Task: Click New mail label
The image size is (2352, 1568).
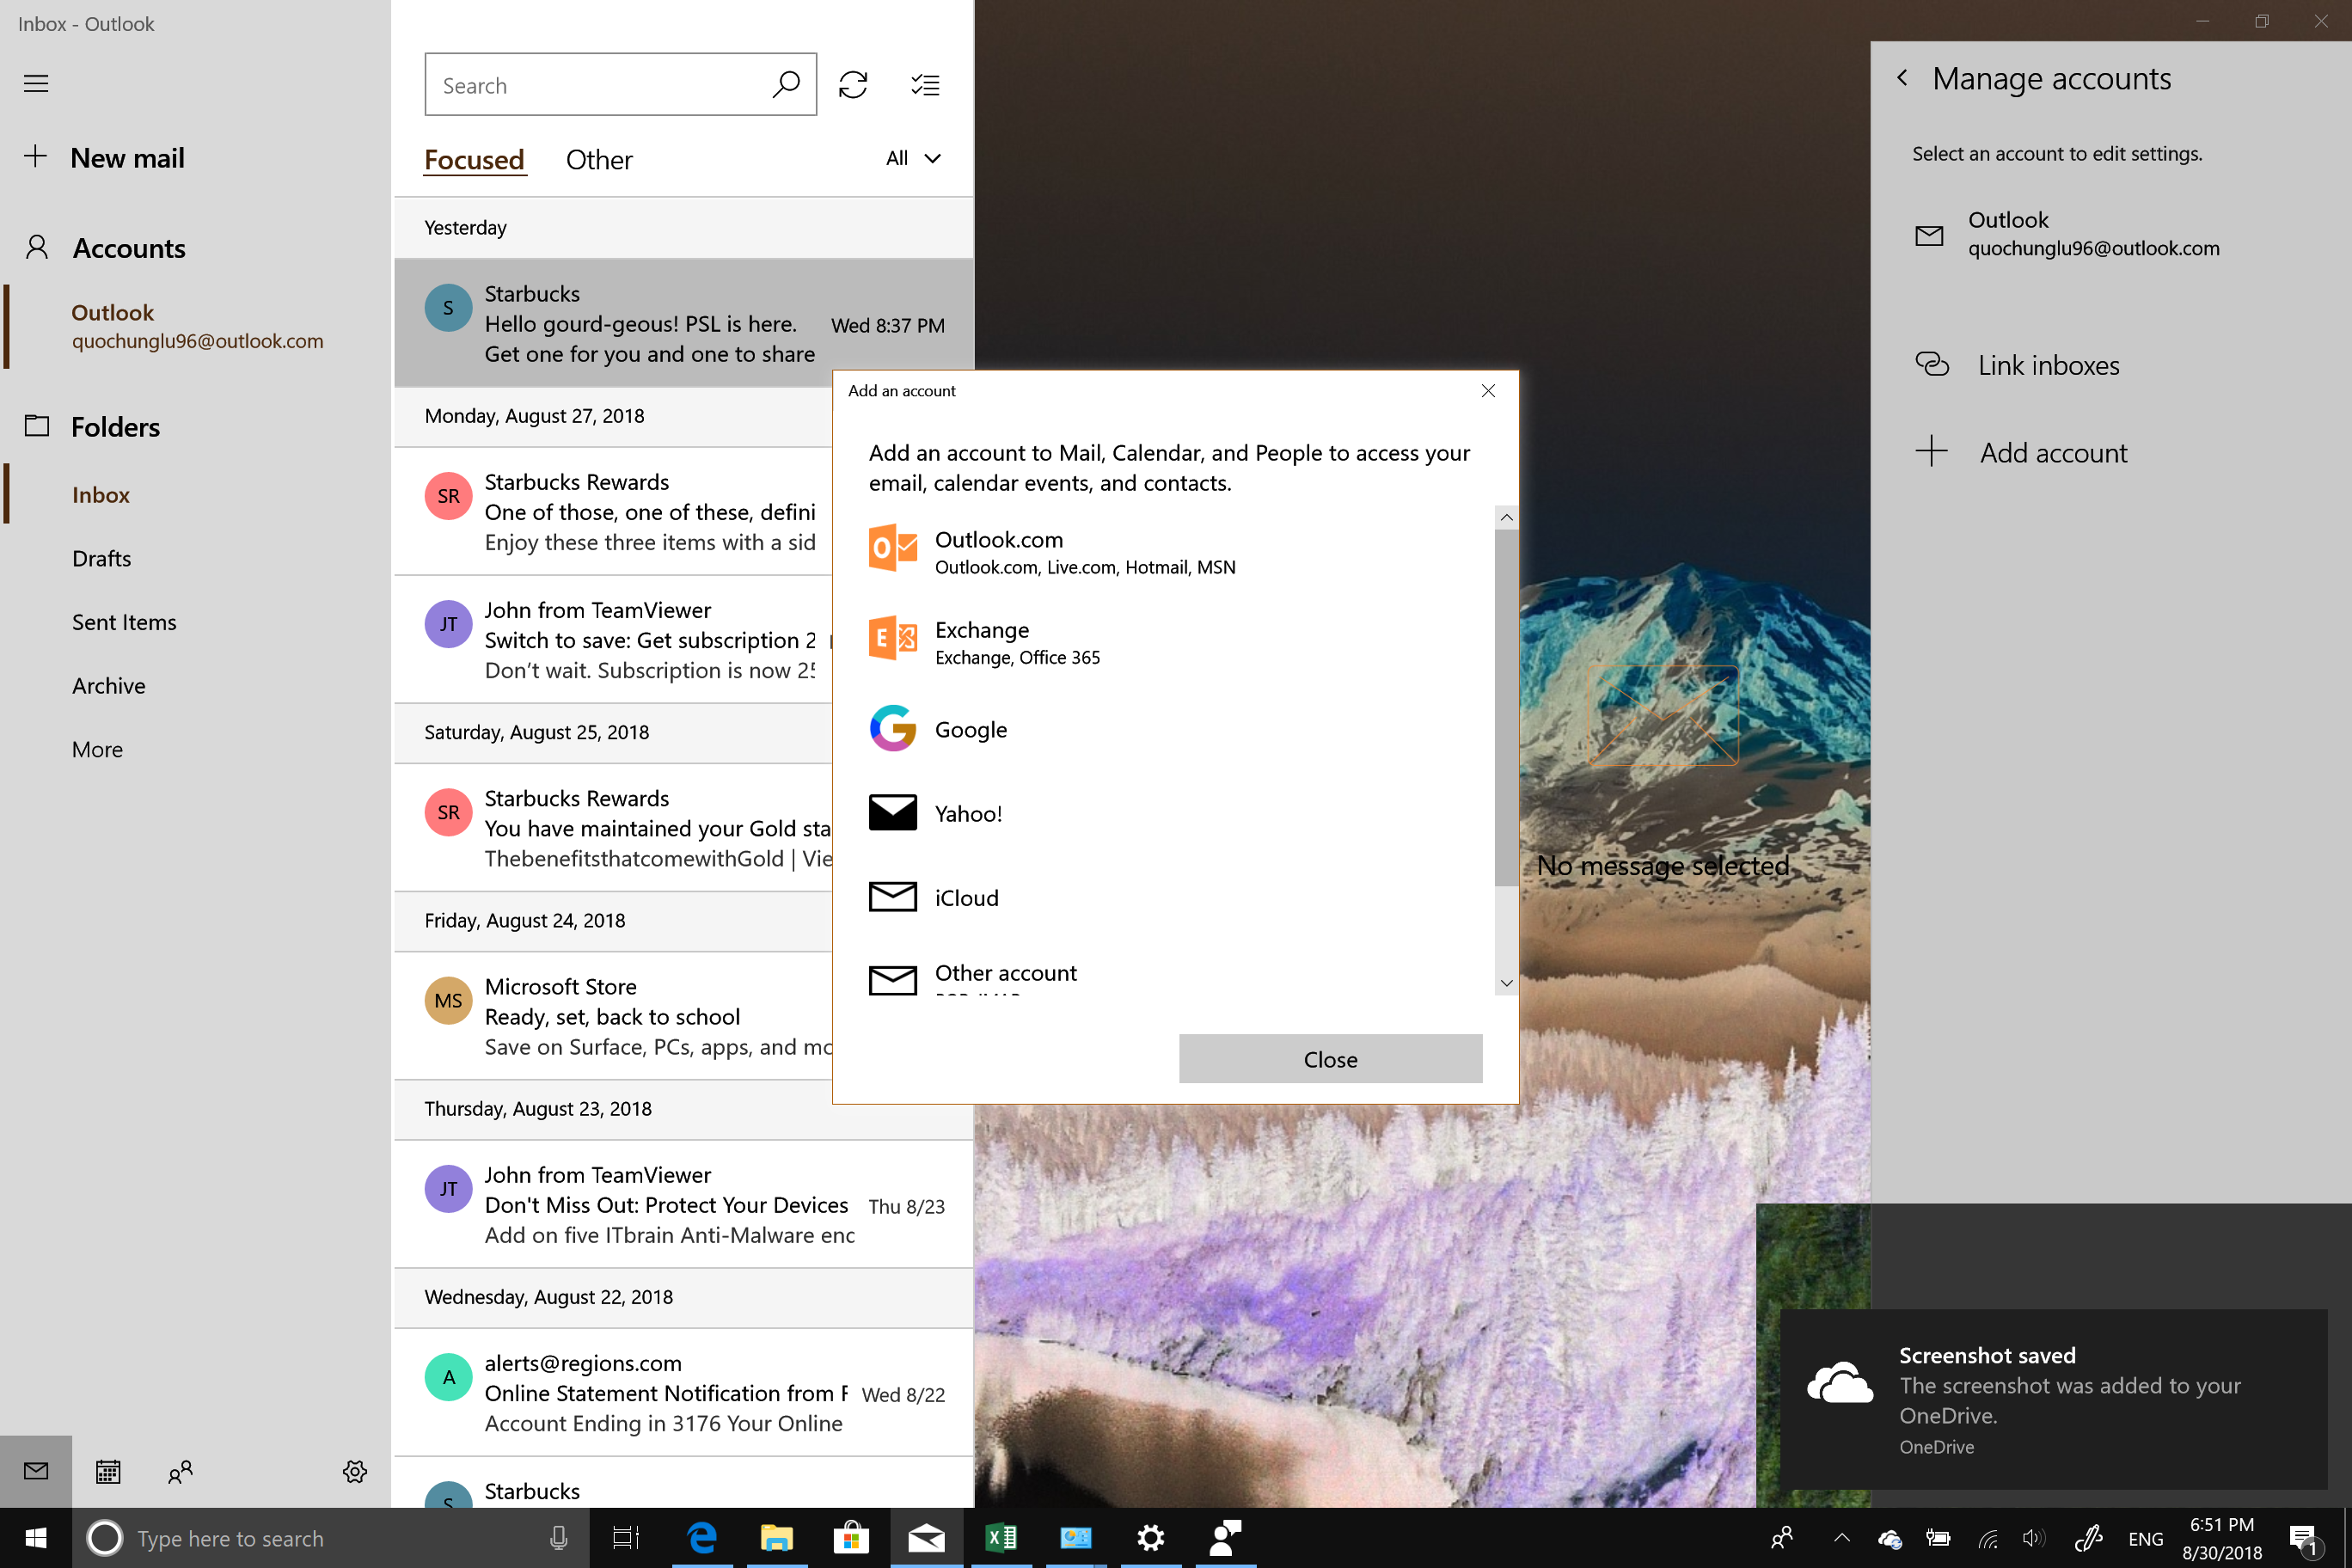Action: click(x=127, y=158)
